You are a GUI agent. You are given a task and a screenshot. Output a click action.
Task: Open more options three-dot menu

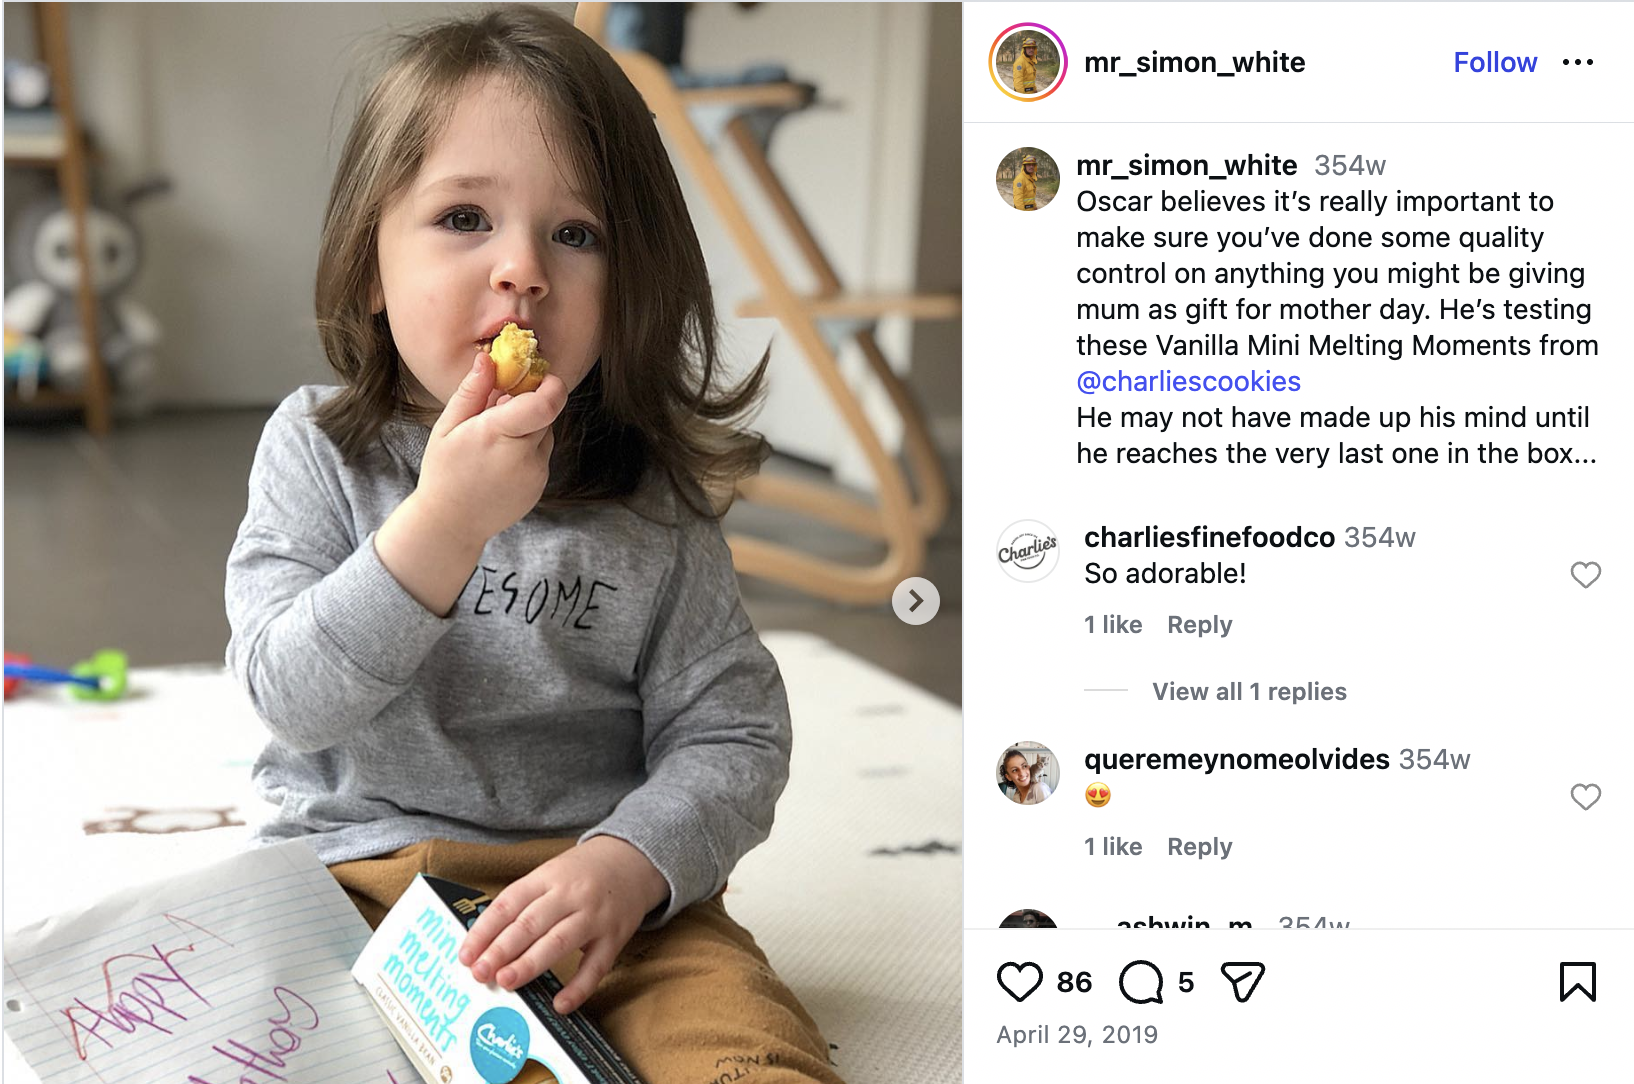1578,62
